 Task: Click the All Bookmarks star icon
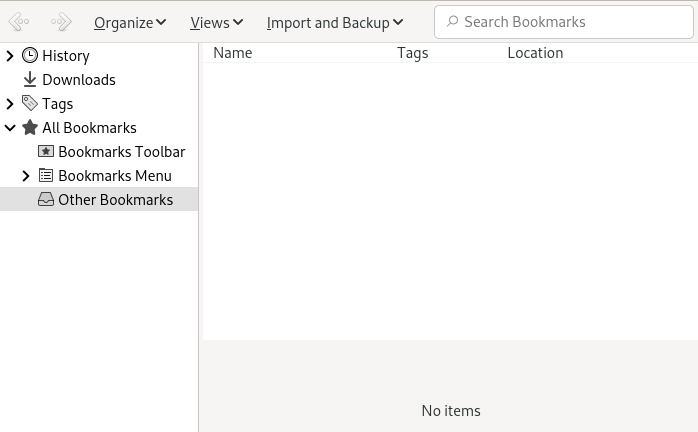click(30, 128)
